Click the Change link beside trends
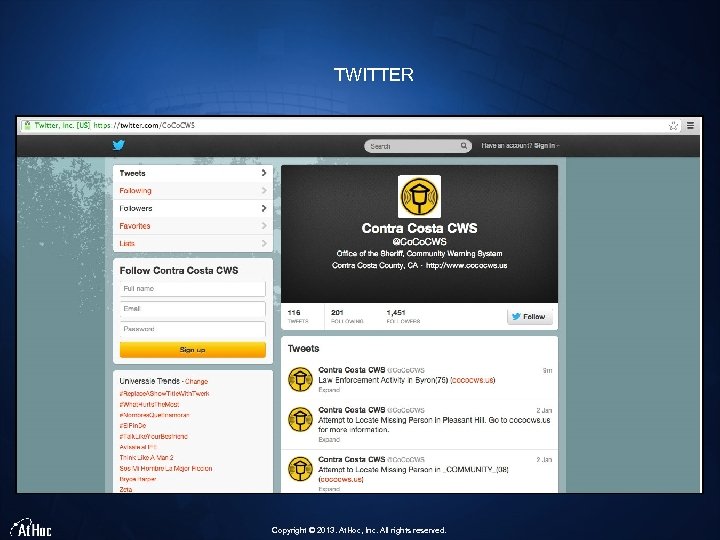 (x=197, y=382)
